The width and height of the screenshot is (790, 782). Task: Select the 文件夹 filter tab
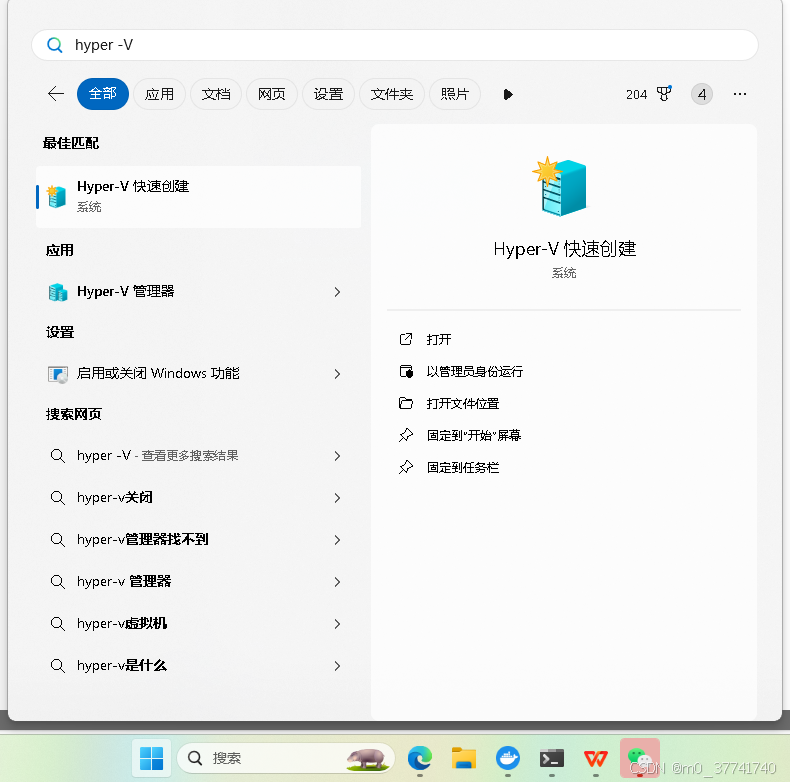click(x=391, y=94)
